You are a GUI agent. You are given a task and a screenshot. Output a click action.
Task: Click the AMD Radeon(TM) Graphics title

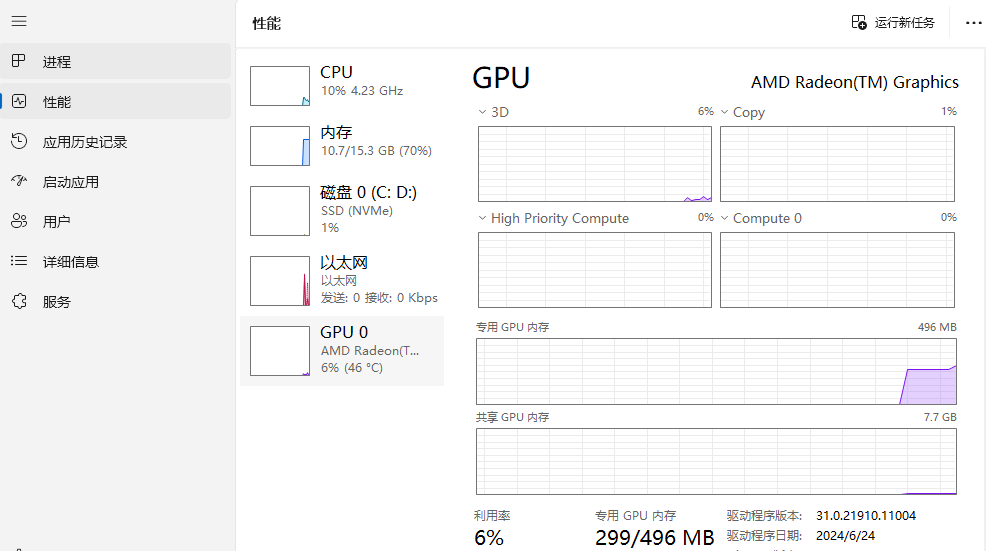855,82
